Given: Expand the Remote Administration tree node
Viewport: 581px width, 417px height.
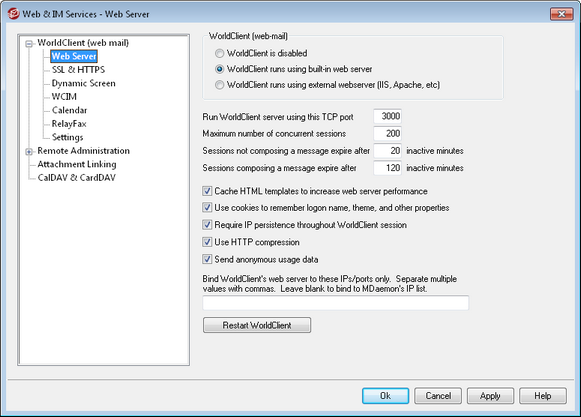Looking at the screenshot, I should pyautogui.click(x=29, y=152).
